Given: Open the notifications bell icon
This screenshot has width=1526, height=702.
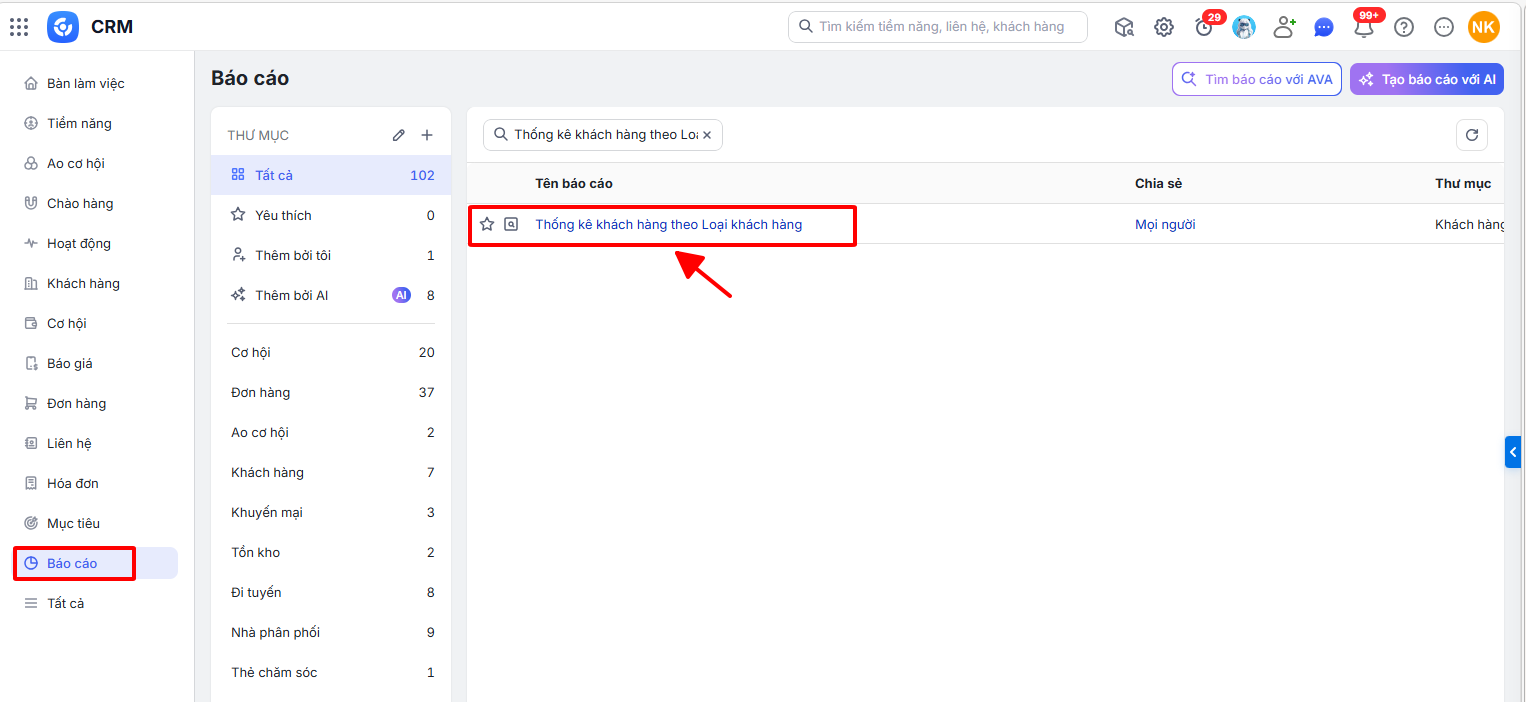Looking at the screenshot, I should [1364, 27].
